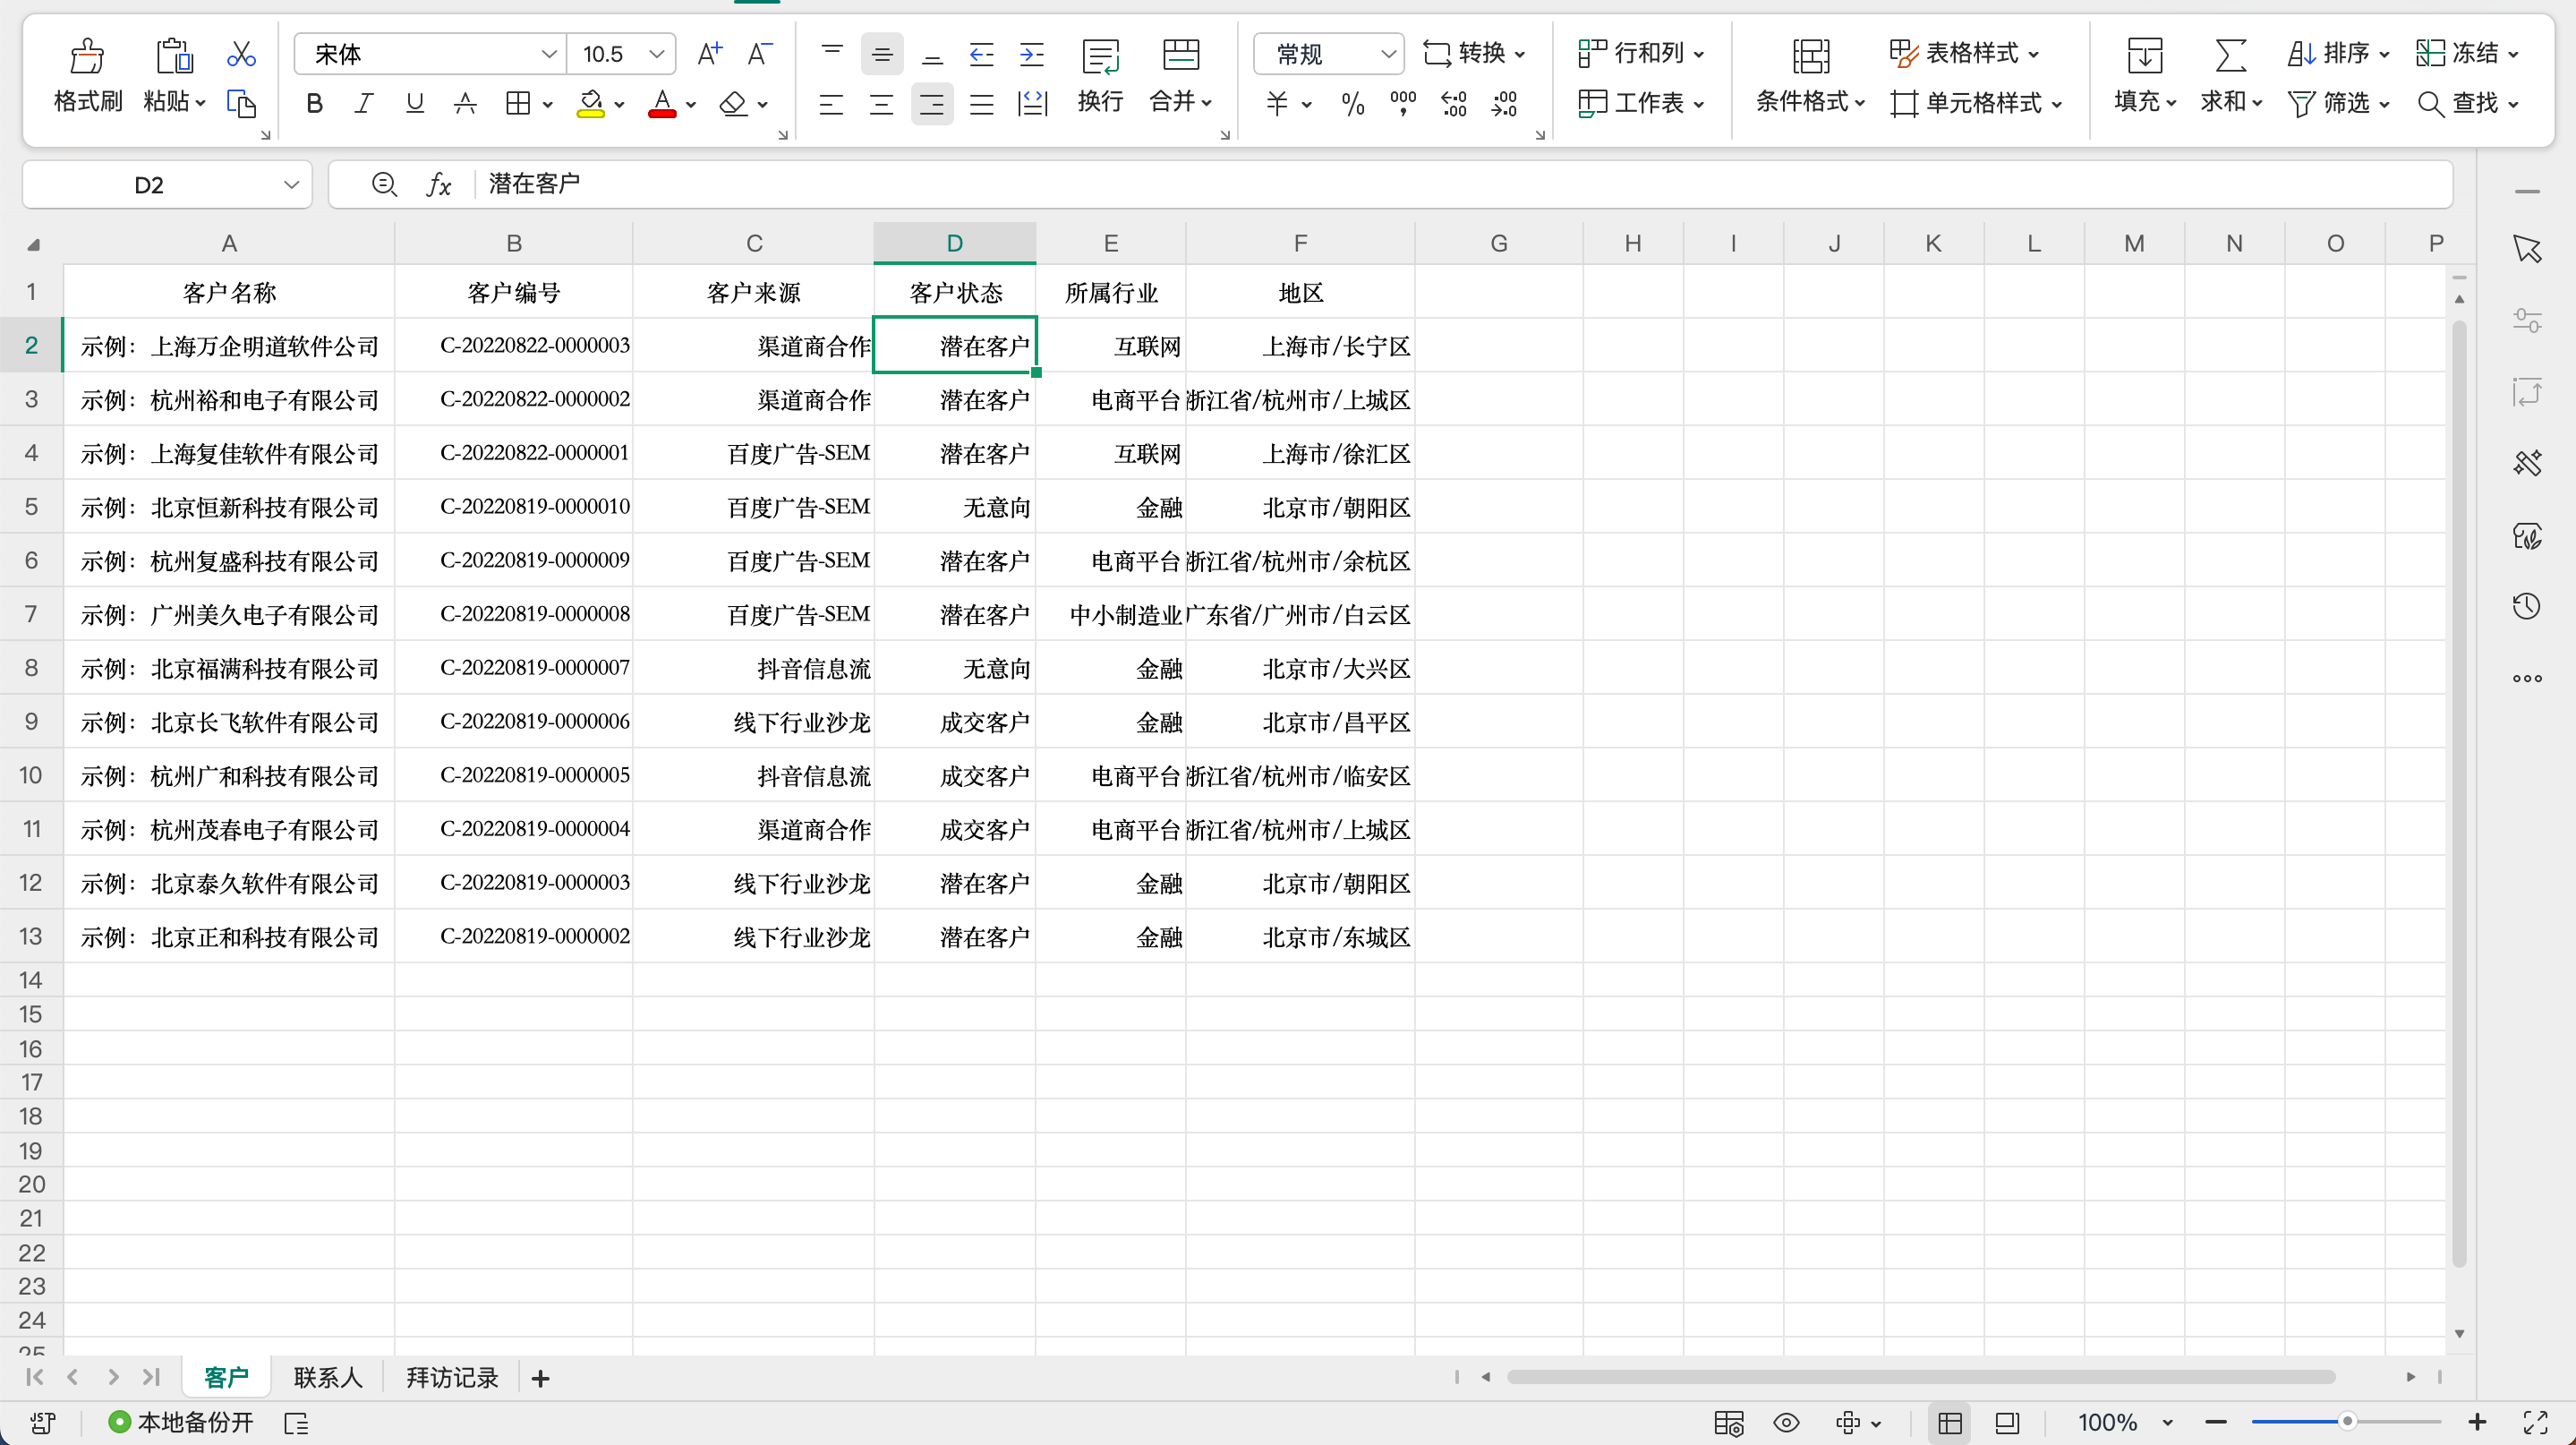2576x1445 pixels.
Task: Click the formula bar input field
Action: click(x=1400, y=184)
